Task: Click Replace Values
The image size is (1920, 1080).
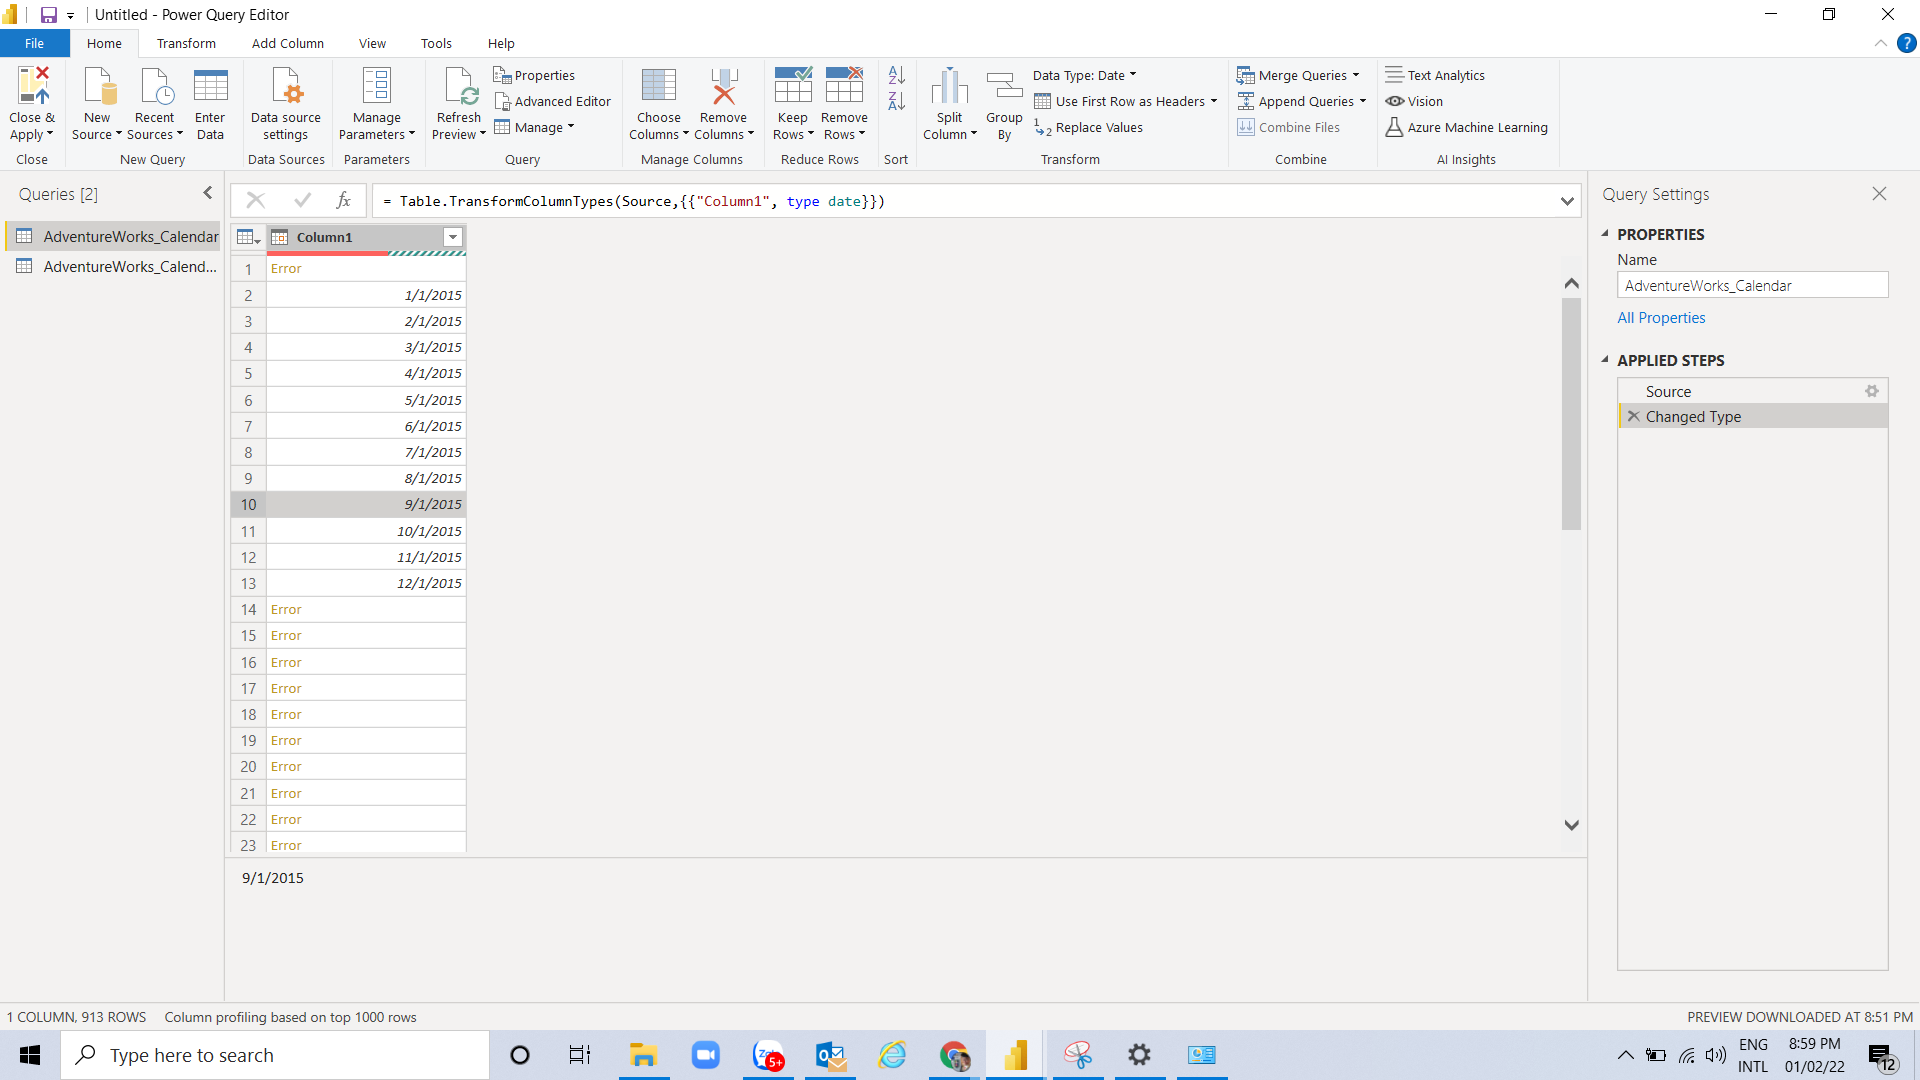Action: [x=1088, y=127]
